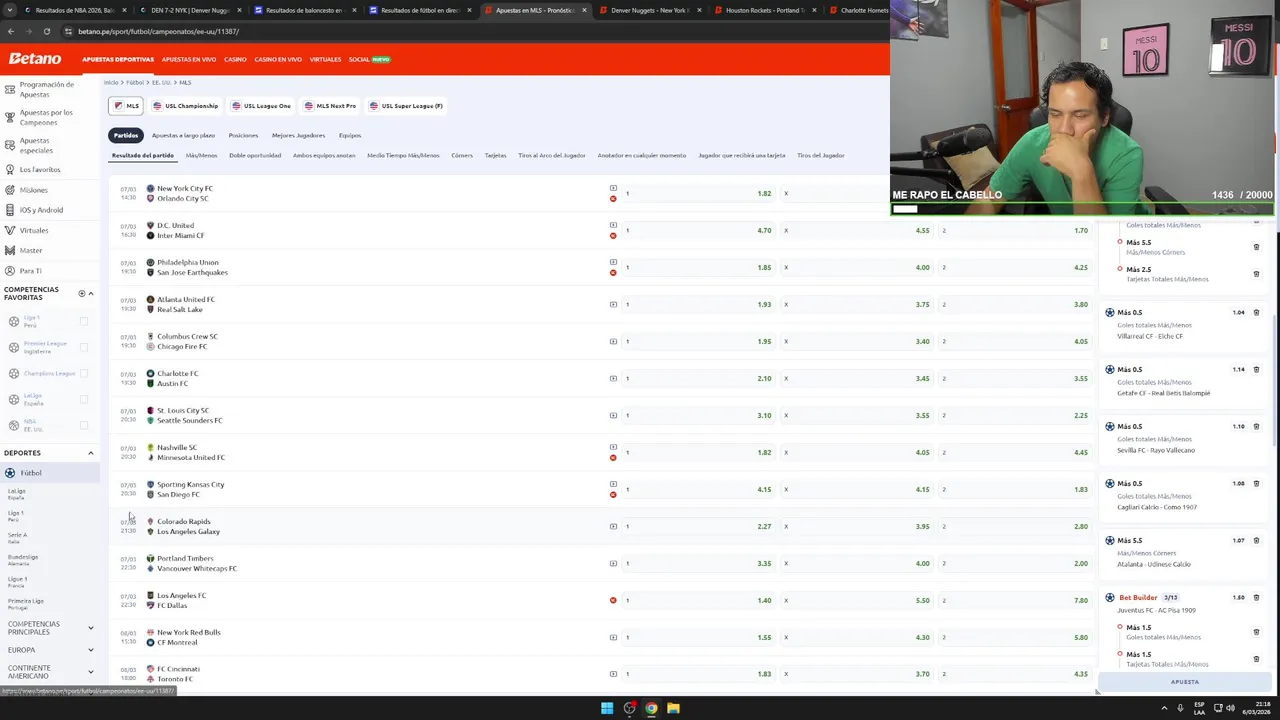Open Fútbol breadcrumb link

[134, 82]
